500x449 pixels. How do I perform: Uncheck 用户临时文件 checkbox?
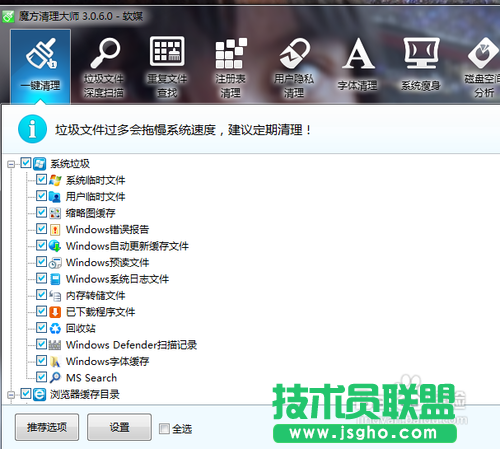(x=41, y=196)
